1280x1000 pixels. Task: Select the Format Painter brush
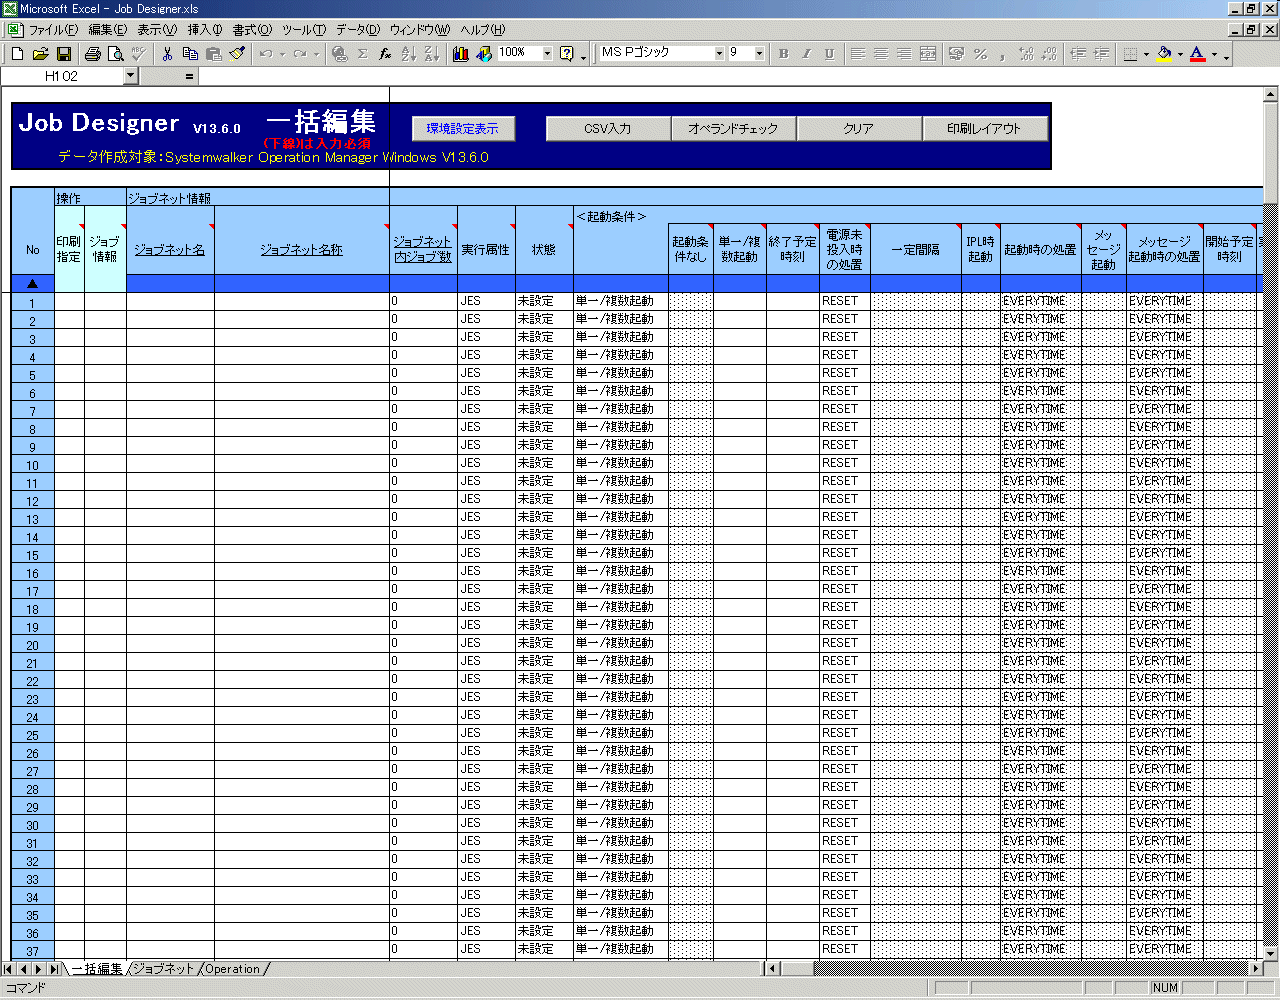pos(237,54)
